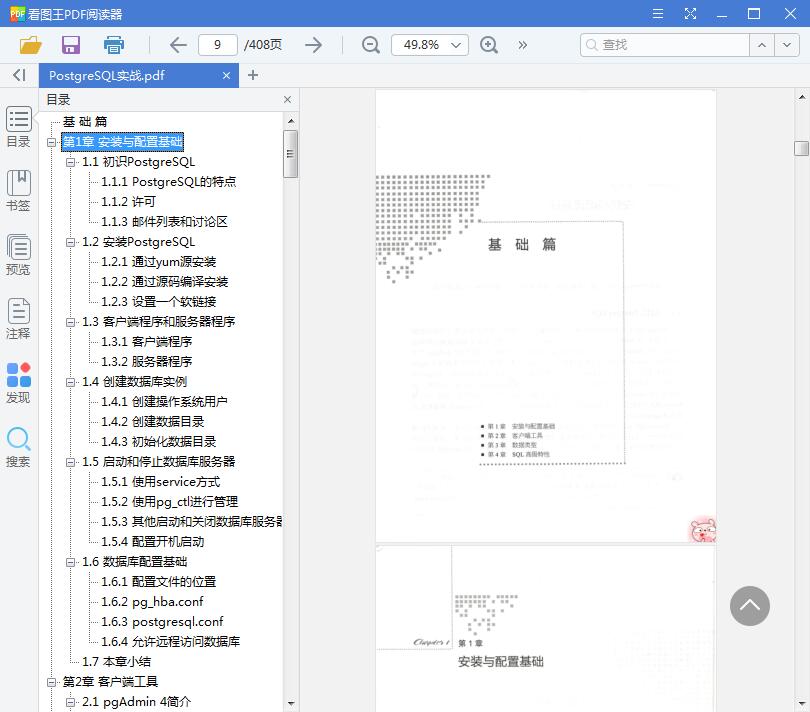Jump to 1.5.1 使用service方式
The image size is (810, 712).
(x=161, y=482)
